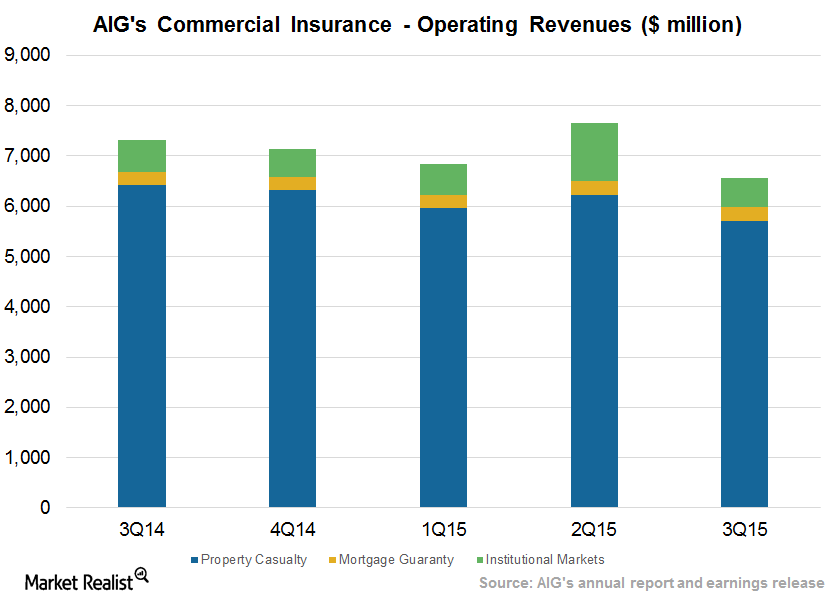The width and height of the screenshot is (840, 601).
Task: Select the green Institutional Markets segment for 3Q15
Action: click(x=745, y=193)
